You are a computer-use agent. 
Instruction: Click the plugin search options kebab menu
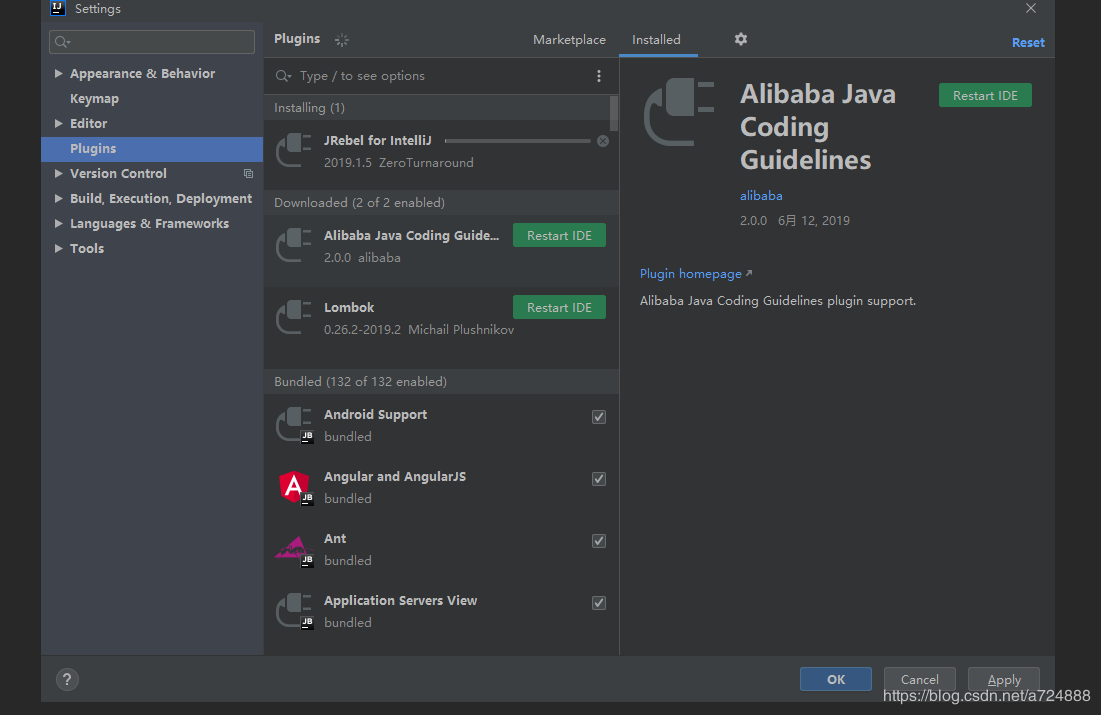[x=599, y=76]
